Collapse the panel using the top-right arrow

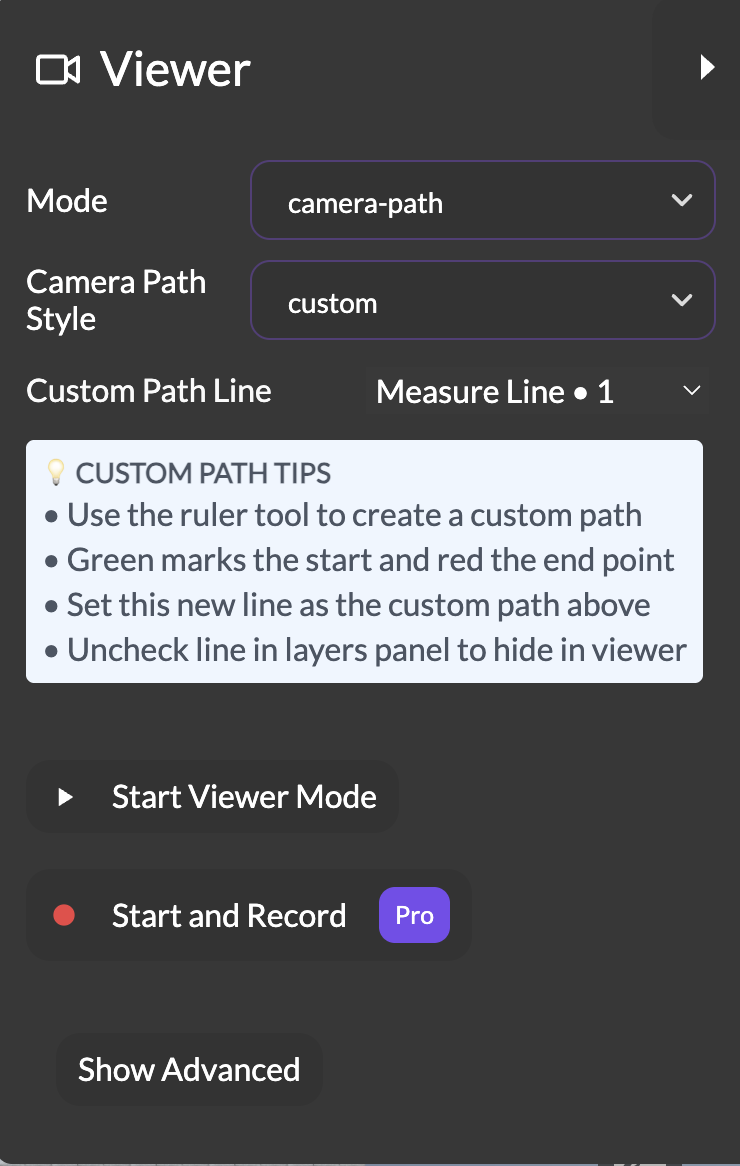708,67
